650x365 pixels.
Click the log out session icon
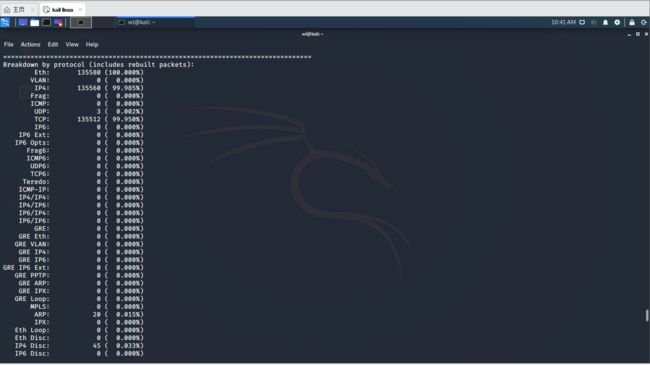click(x=644, y=22)
